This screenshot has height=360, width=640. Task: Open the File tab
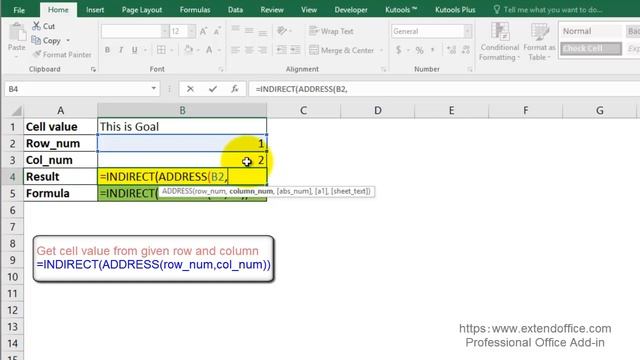tap(19, 10)
